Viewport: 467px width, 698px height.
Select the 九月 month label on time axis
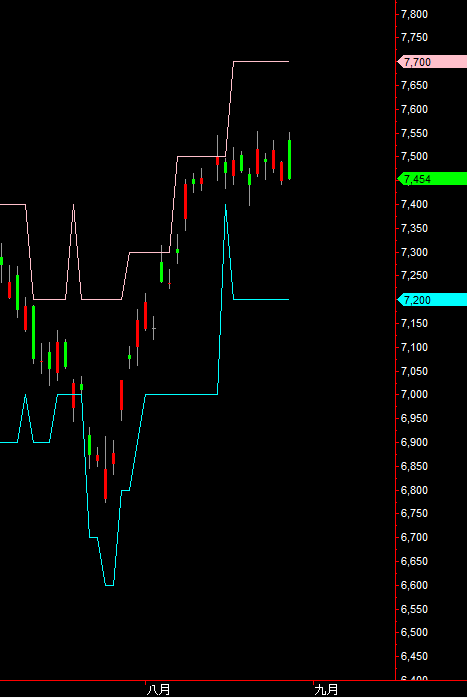click(x=326, y=690)
